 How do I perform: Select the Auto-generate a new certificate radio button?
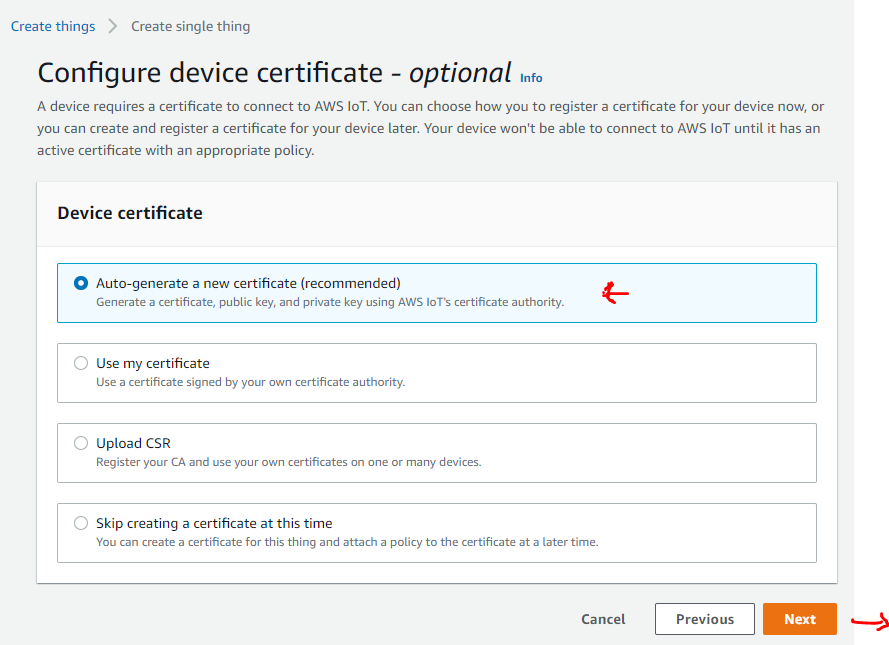point(81,283)
